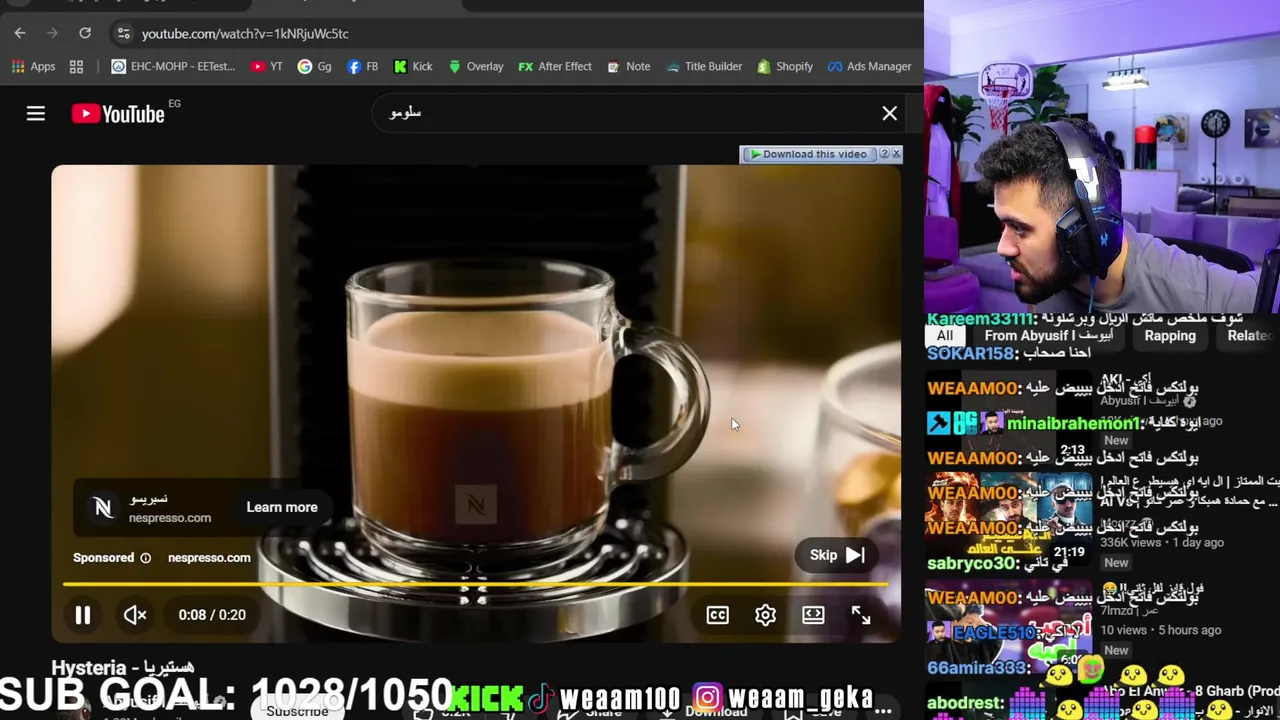Switch to theater mode
The width and height of the screenshot is (1280, 720).
click(813, 615)
